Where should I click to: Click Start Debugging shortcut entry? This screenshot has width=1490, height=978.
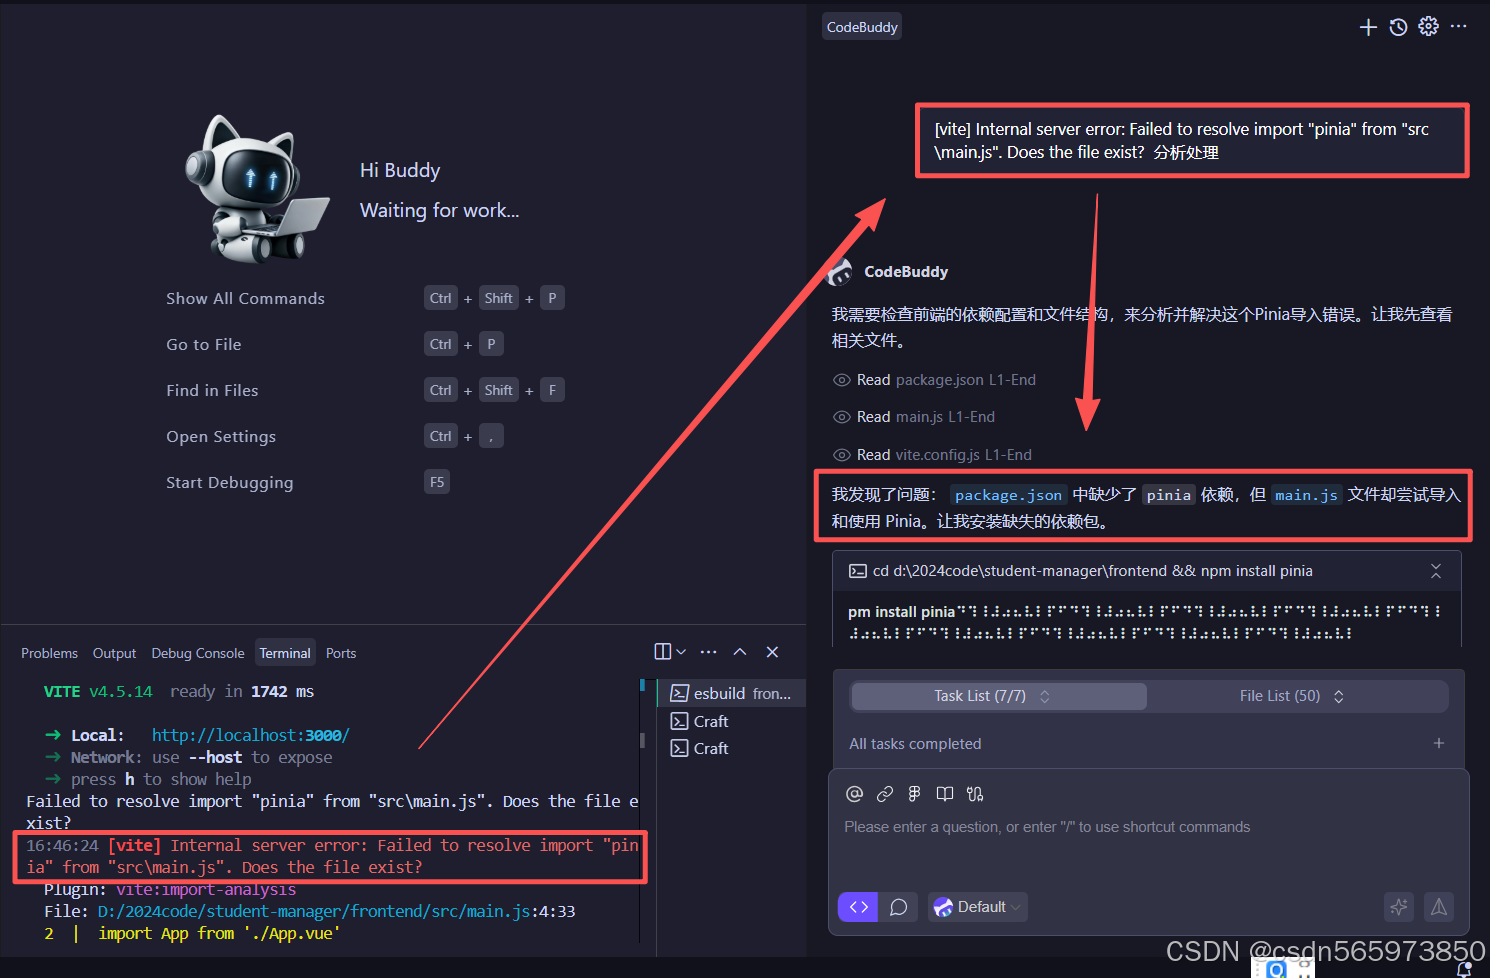coord(230,482)
